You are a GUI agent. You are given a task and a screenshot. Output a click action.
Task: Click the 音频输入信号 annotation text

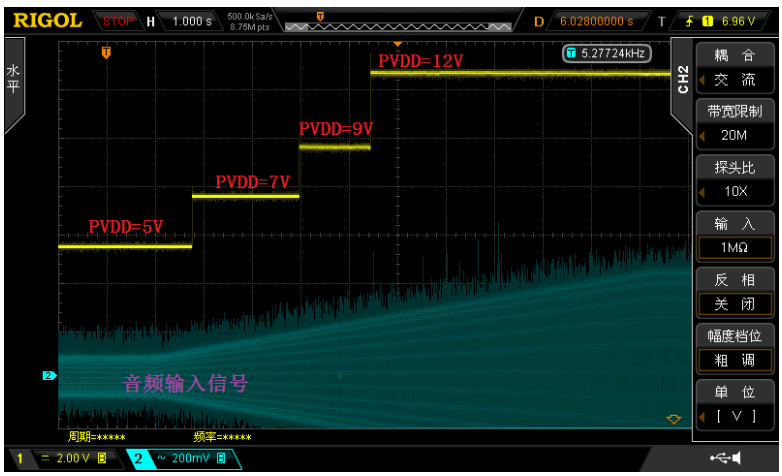(x=185, y=384)
